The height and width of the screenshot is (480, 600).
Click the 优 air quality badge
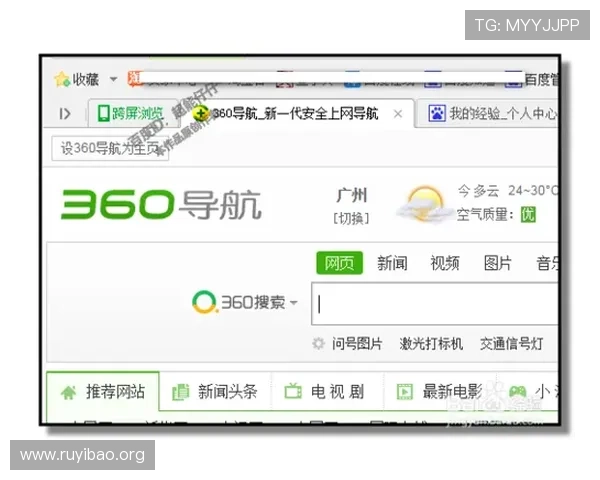[528, 215]
